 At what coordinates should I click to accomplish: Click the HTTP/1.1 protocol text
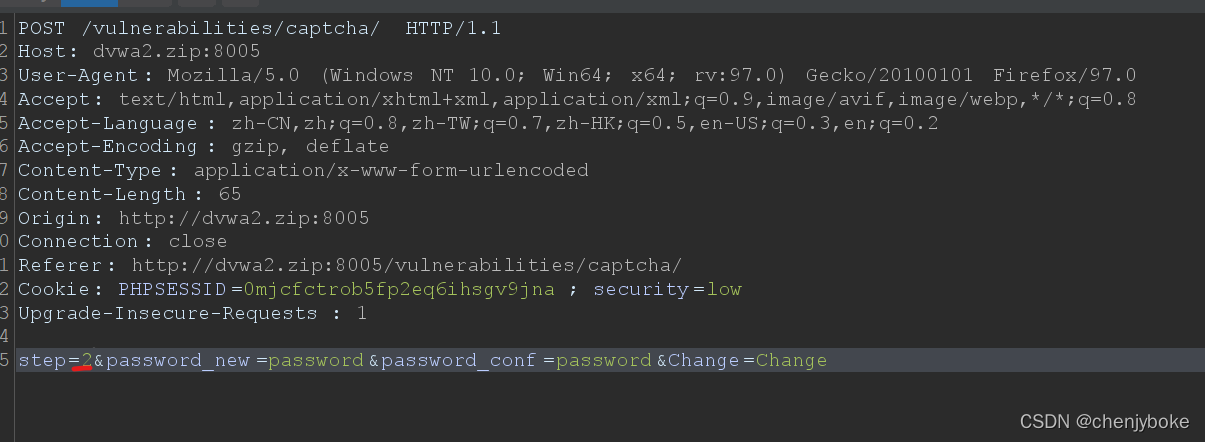click(x=453, y=29)
